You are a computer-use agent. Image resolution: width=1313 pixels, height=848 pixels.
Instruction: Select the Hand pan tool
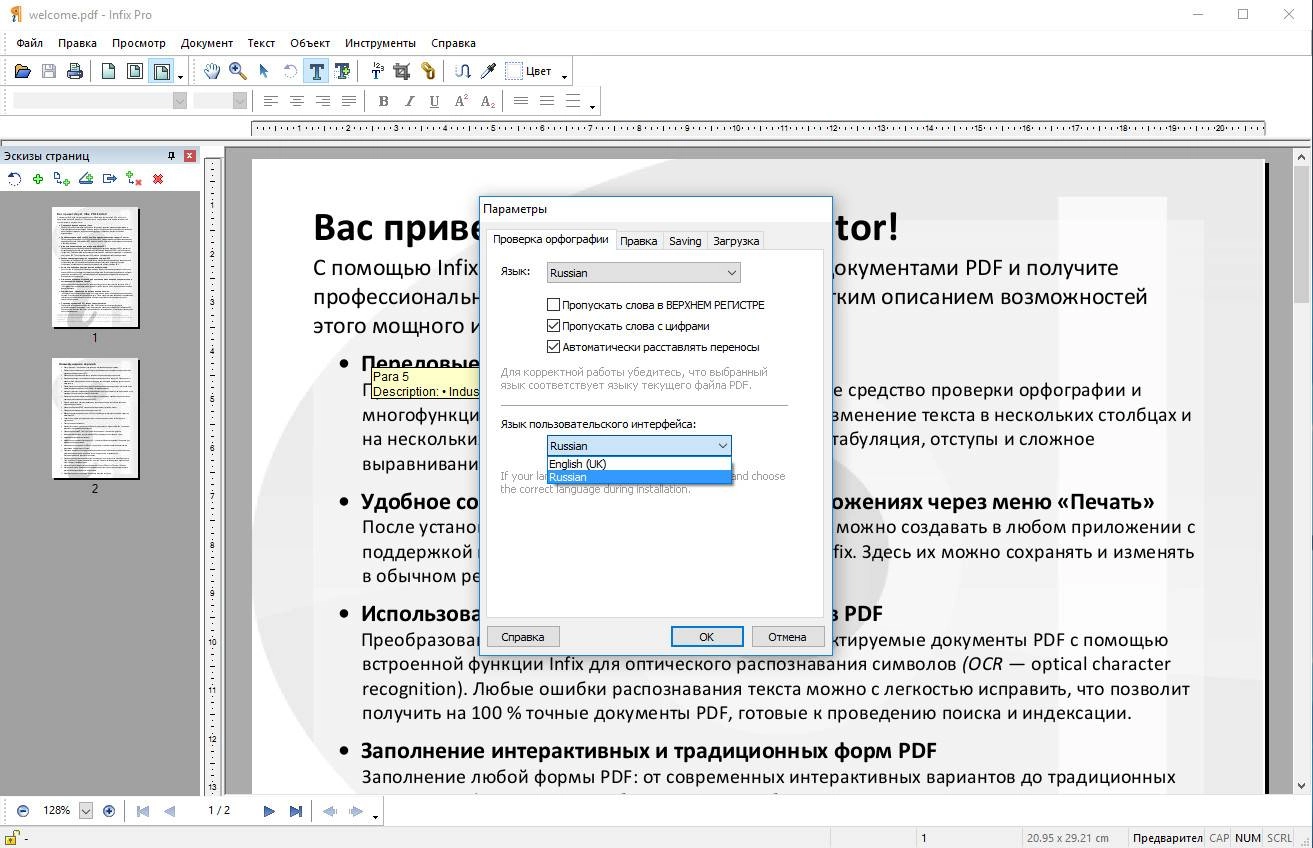point(212,71)
